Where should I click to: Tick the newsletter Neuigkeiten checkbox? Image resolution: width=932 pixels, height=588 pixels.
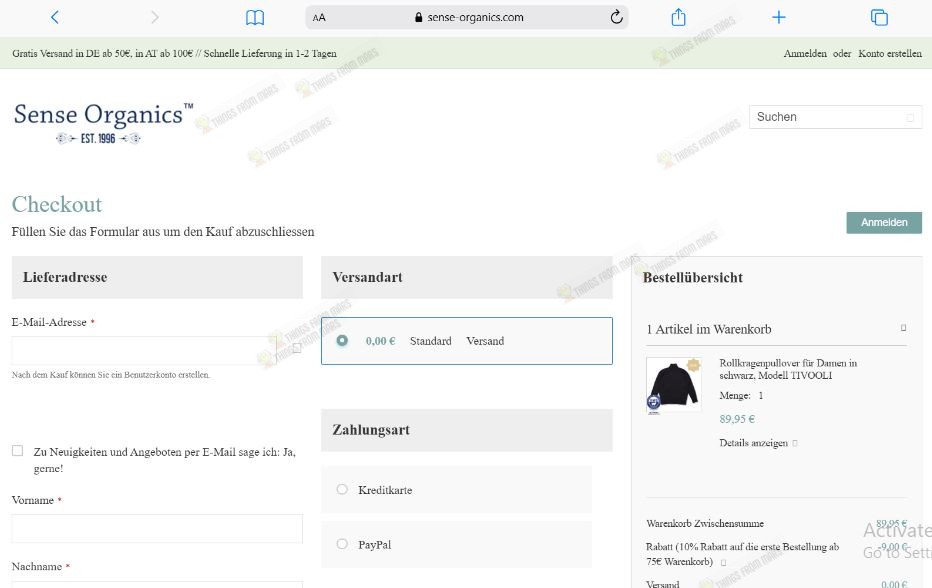point(18,451)
